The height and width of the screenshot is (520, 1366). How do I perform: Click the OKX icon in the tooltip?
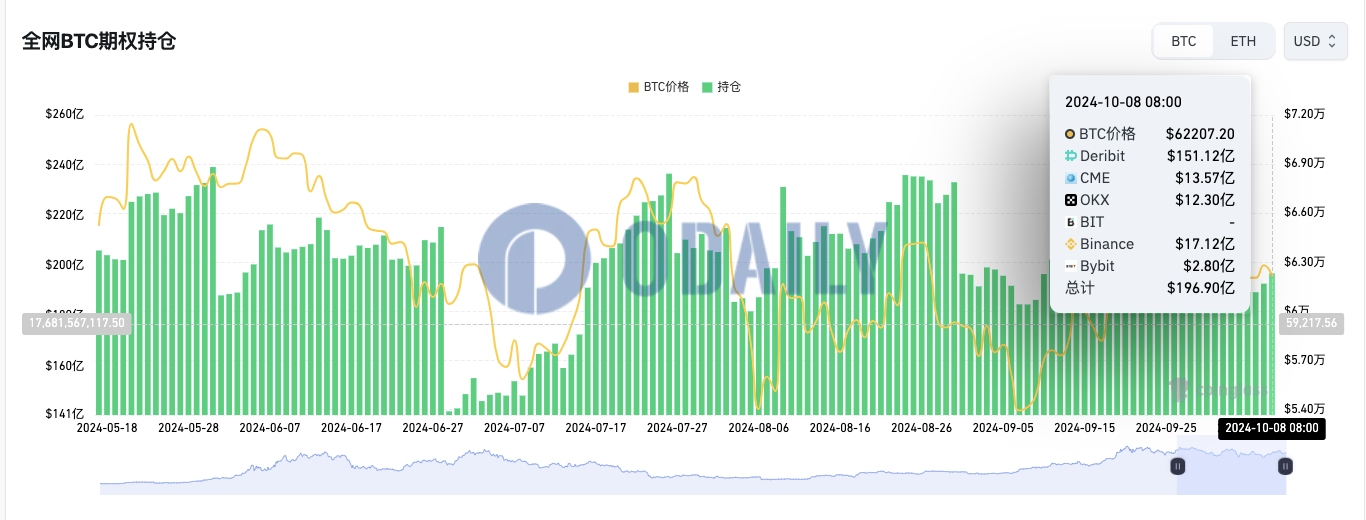(x=1070, y=200)
